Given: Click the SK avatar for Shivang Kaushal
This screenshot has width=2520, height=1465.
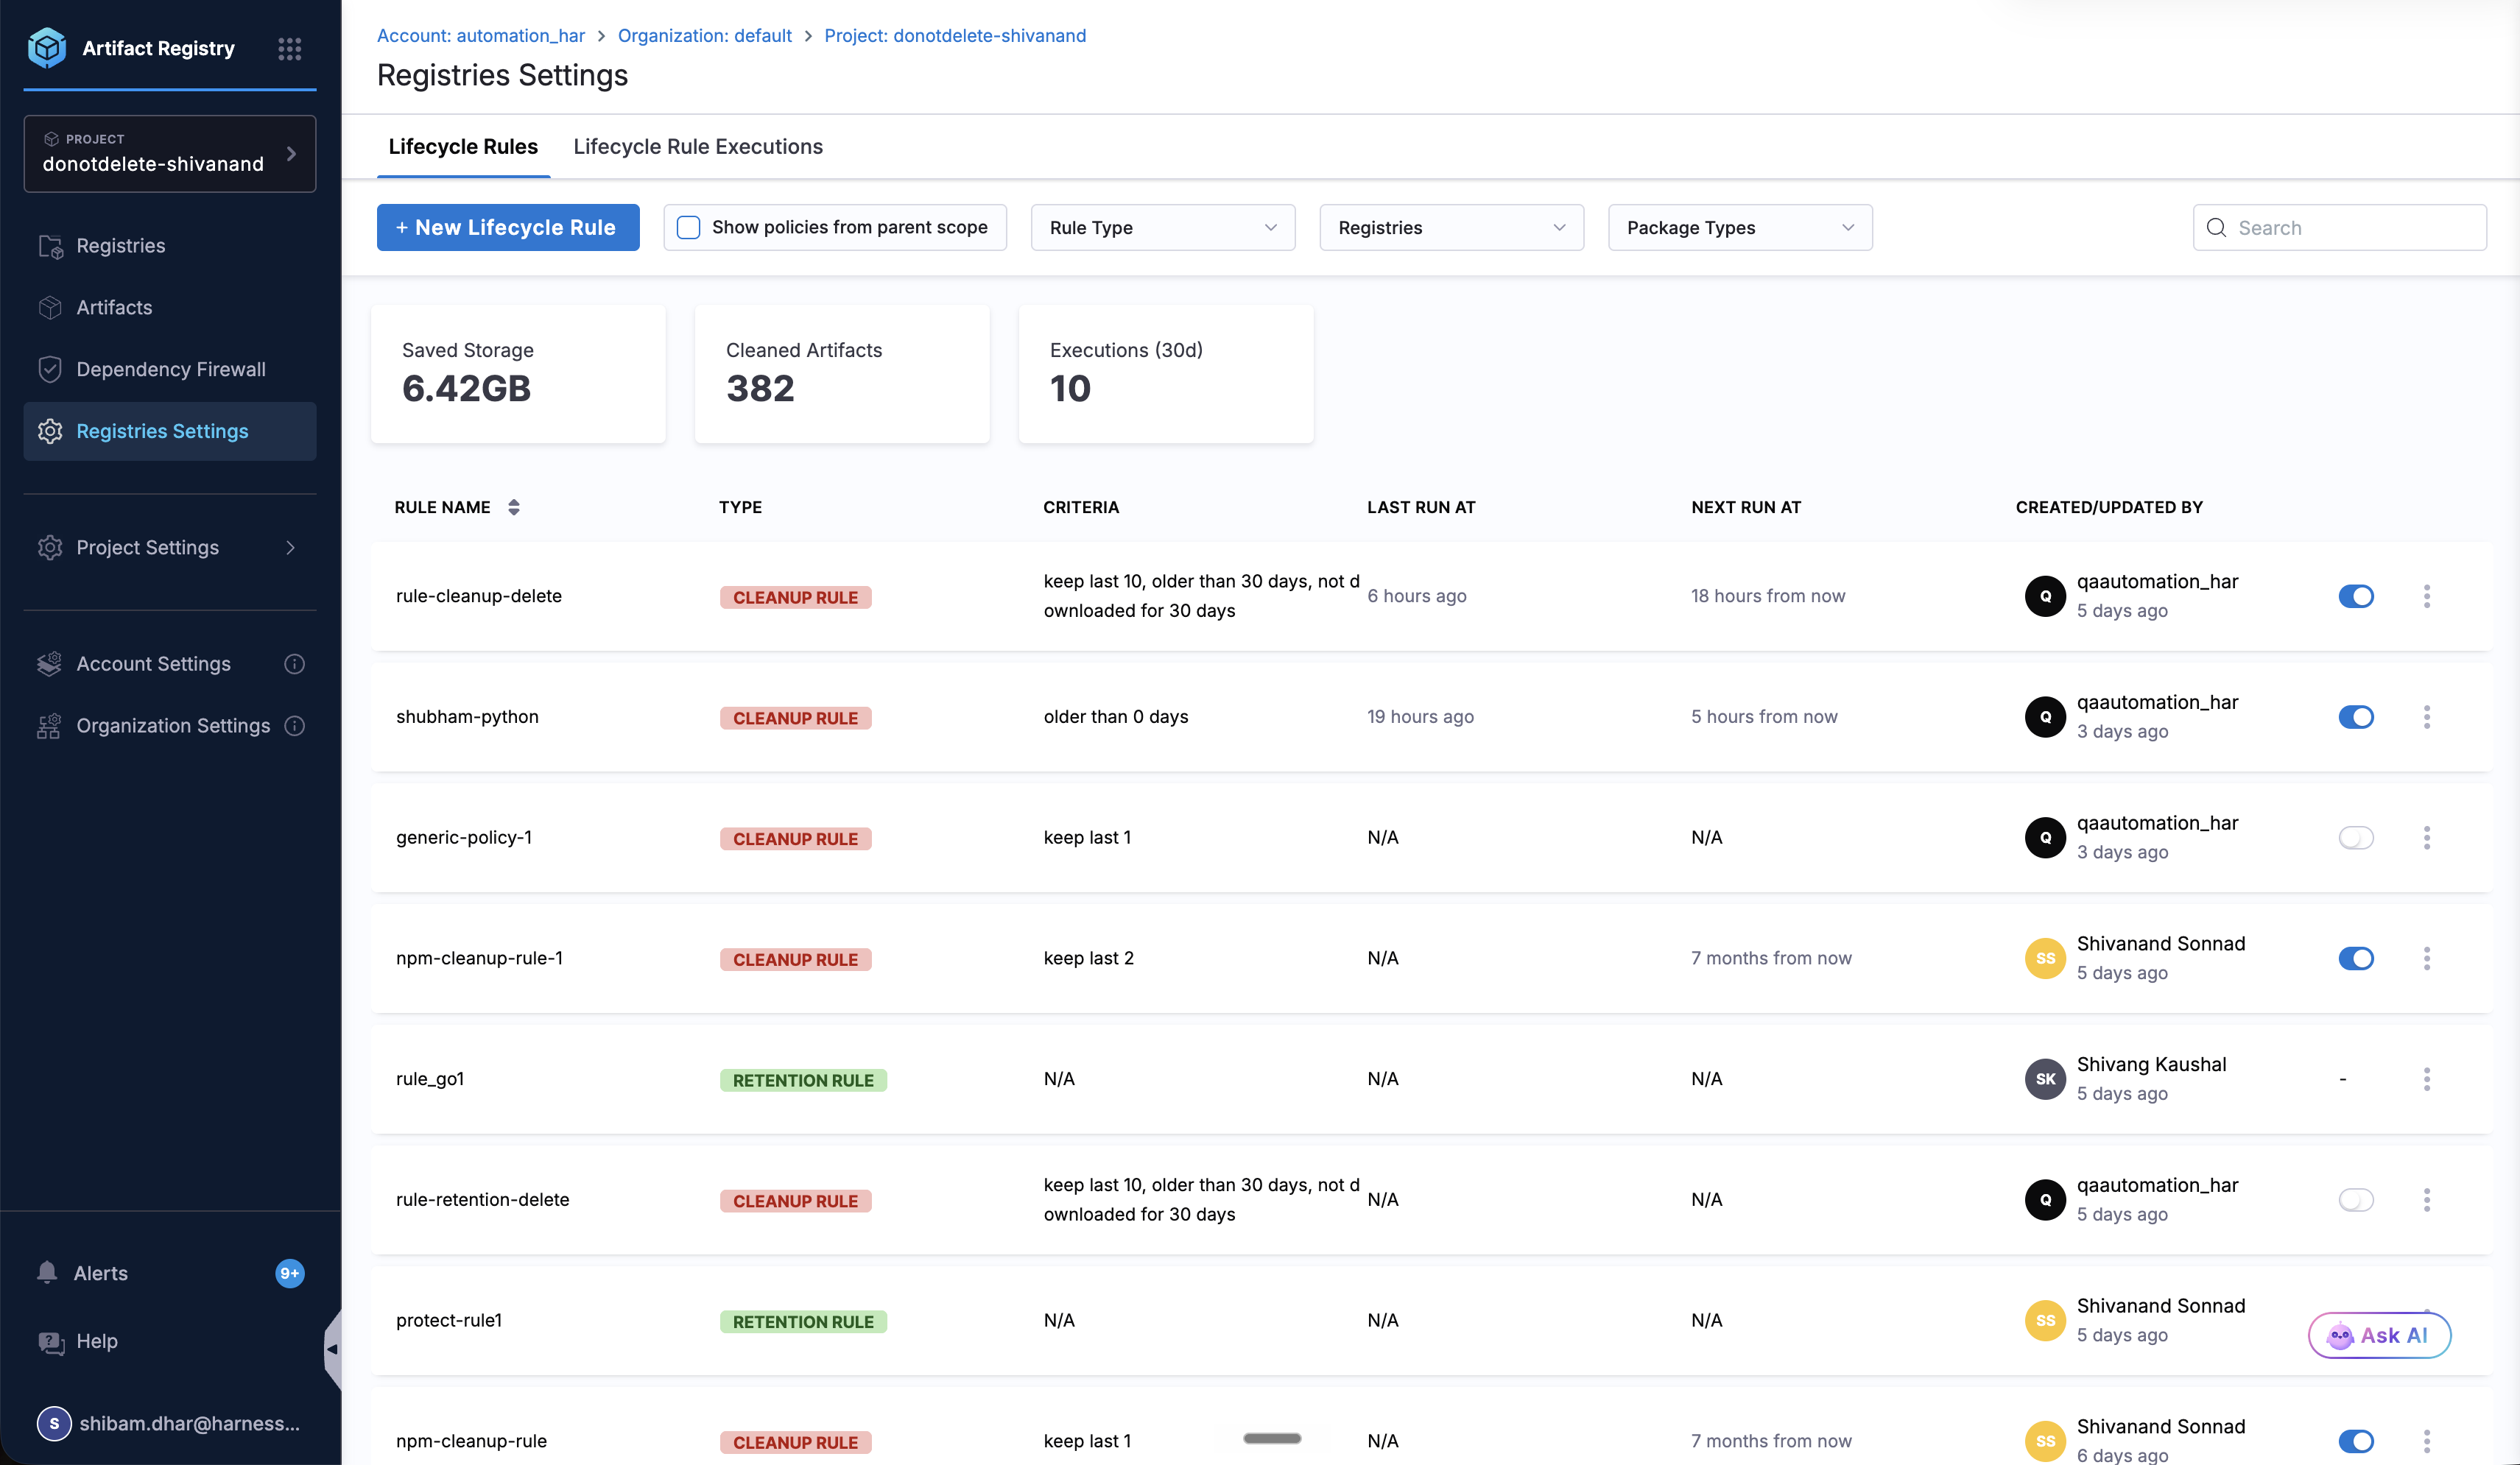Looking at the screenshot, I should coord(2046,1079).
